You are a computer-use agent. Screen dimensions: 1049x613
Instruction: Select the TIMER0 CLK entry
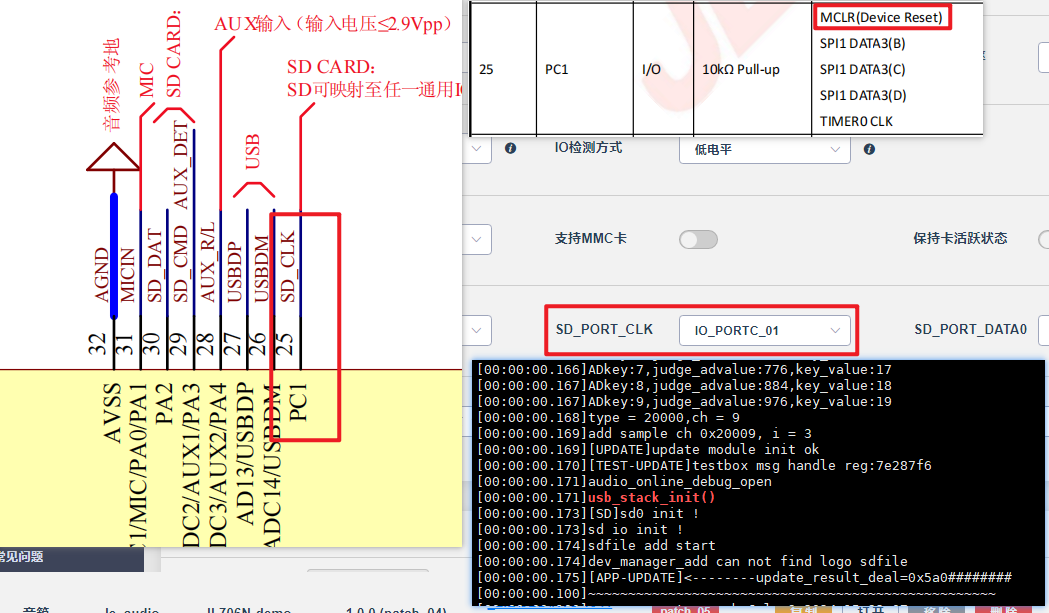click(856, 122)
